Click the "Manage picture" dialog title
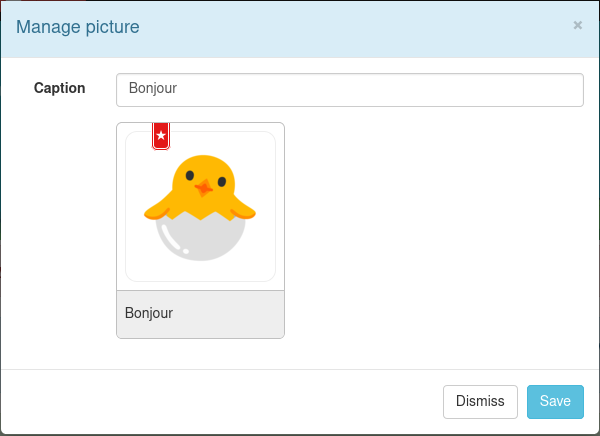 click(78, 27)
